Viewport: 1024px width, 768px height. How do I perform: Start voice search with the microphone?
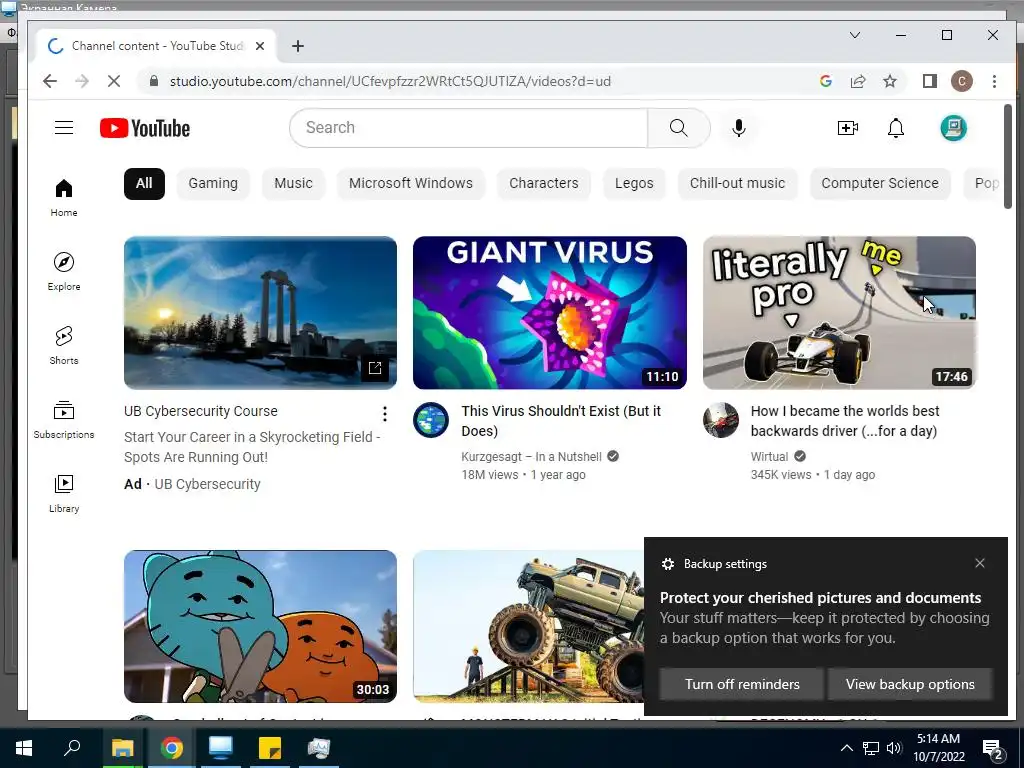point(739,128)
